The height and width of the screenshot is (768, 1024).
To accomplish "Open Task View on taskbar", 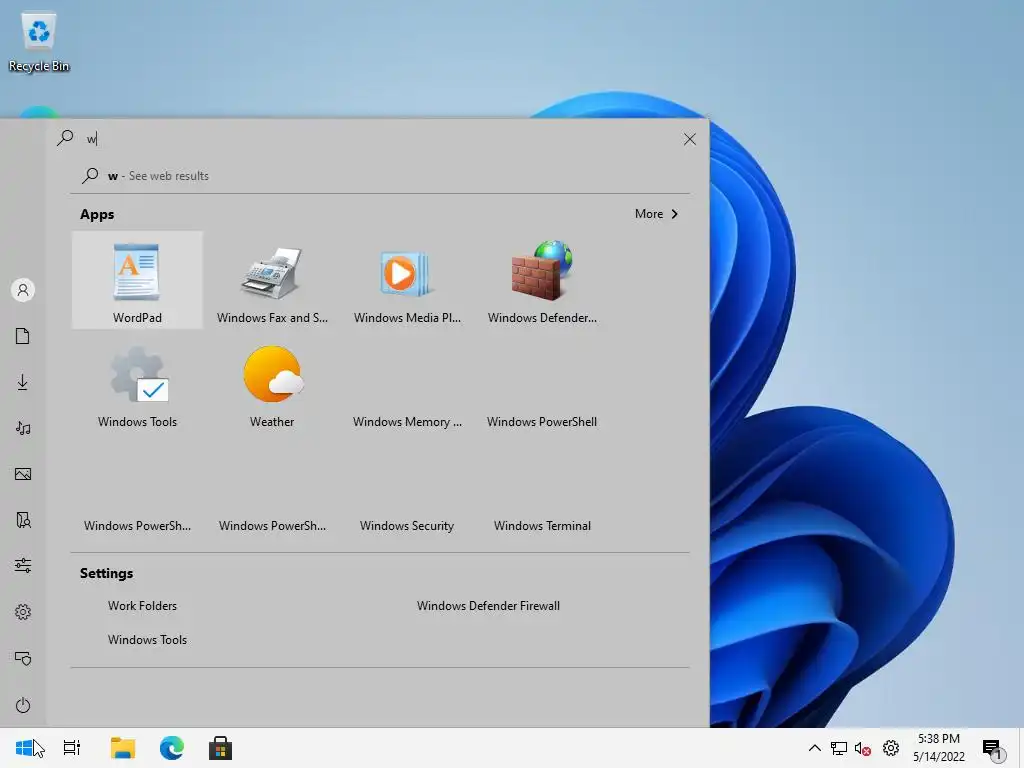I will [72, 748].
